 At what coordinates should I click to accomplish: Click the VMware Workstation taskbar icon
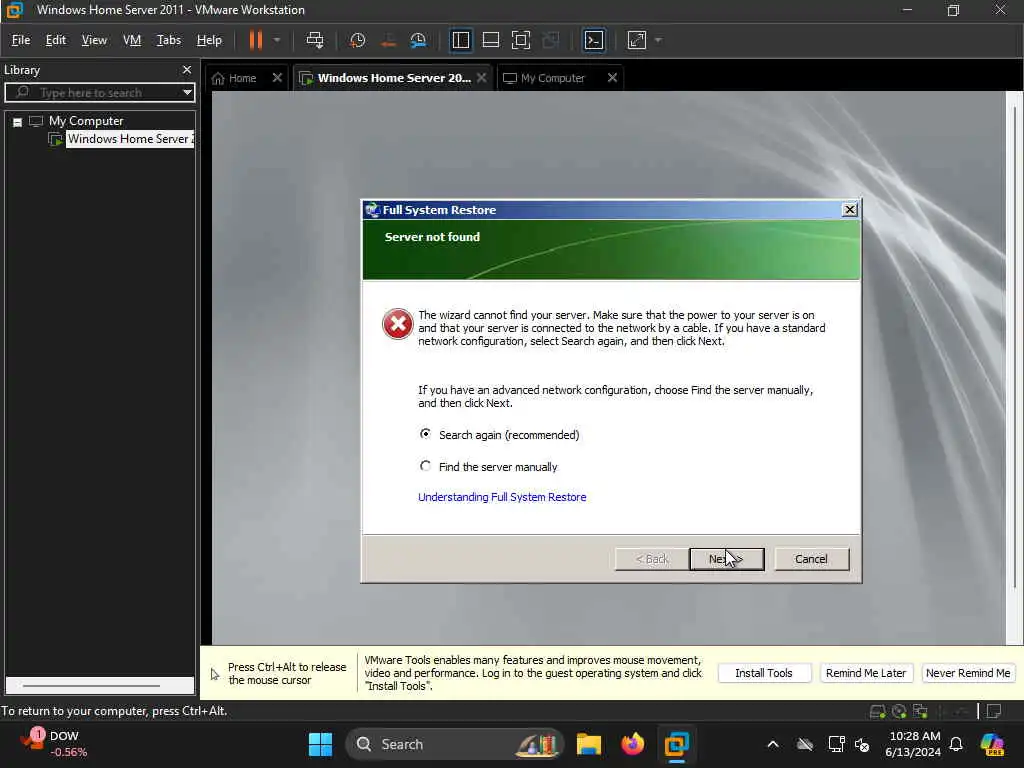tap(677, 744)
